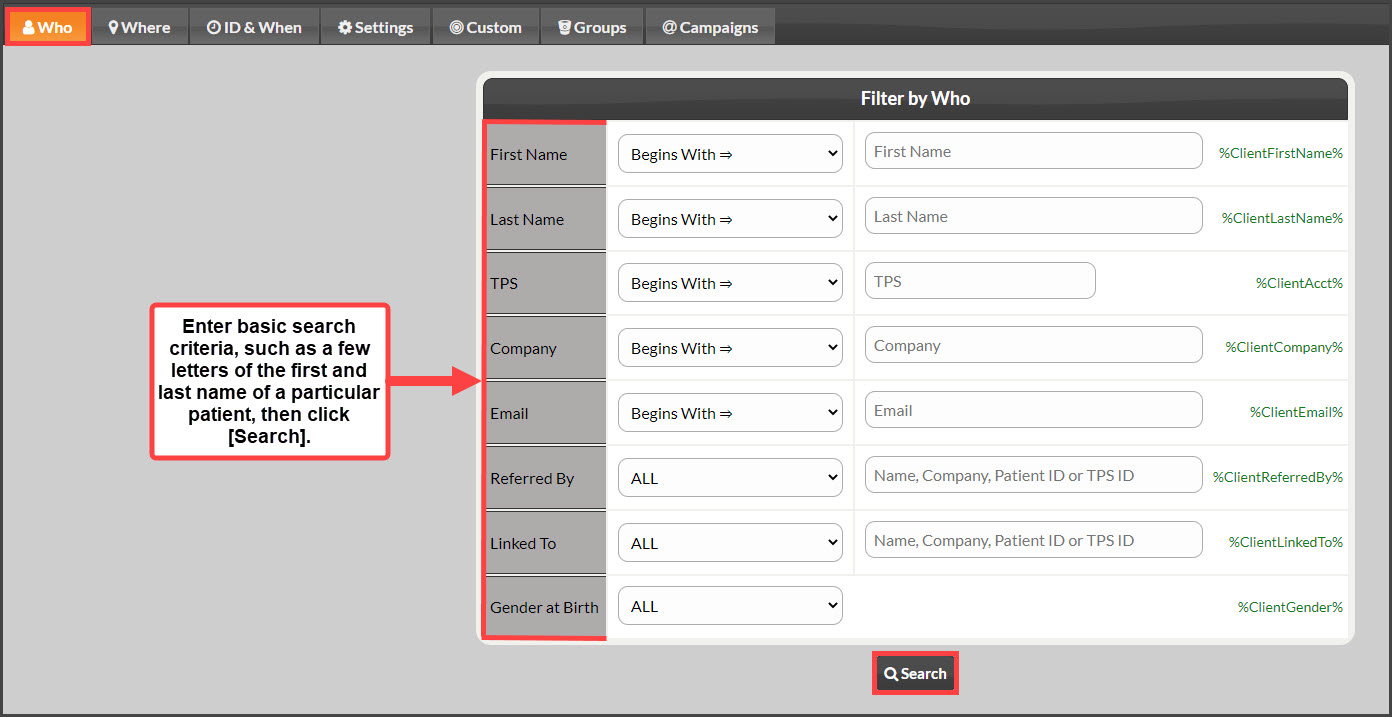Click the %ClientAcct% merge tag
The image size is (1392, 717).
coord(1299,283)
